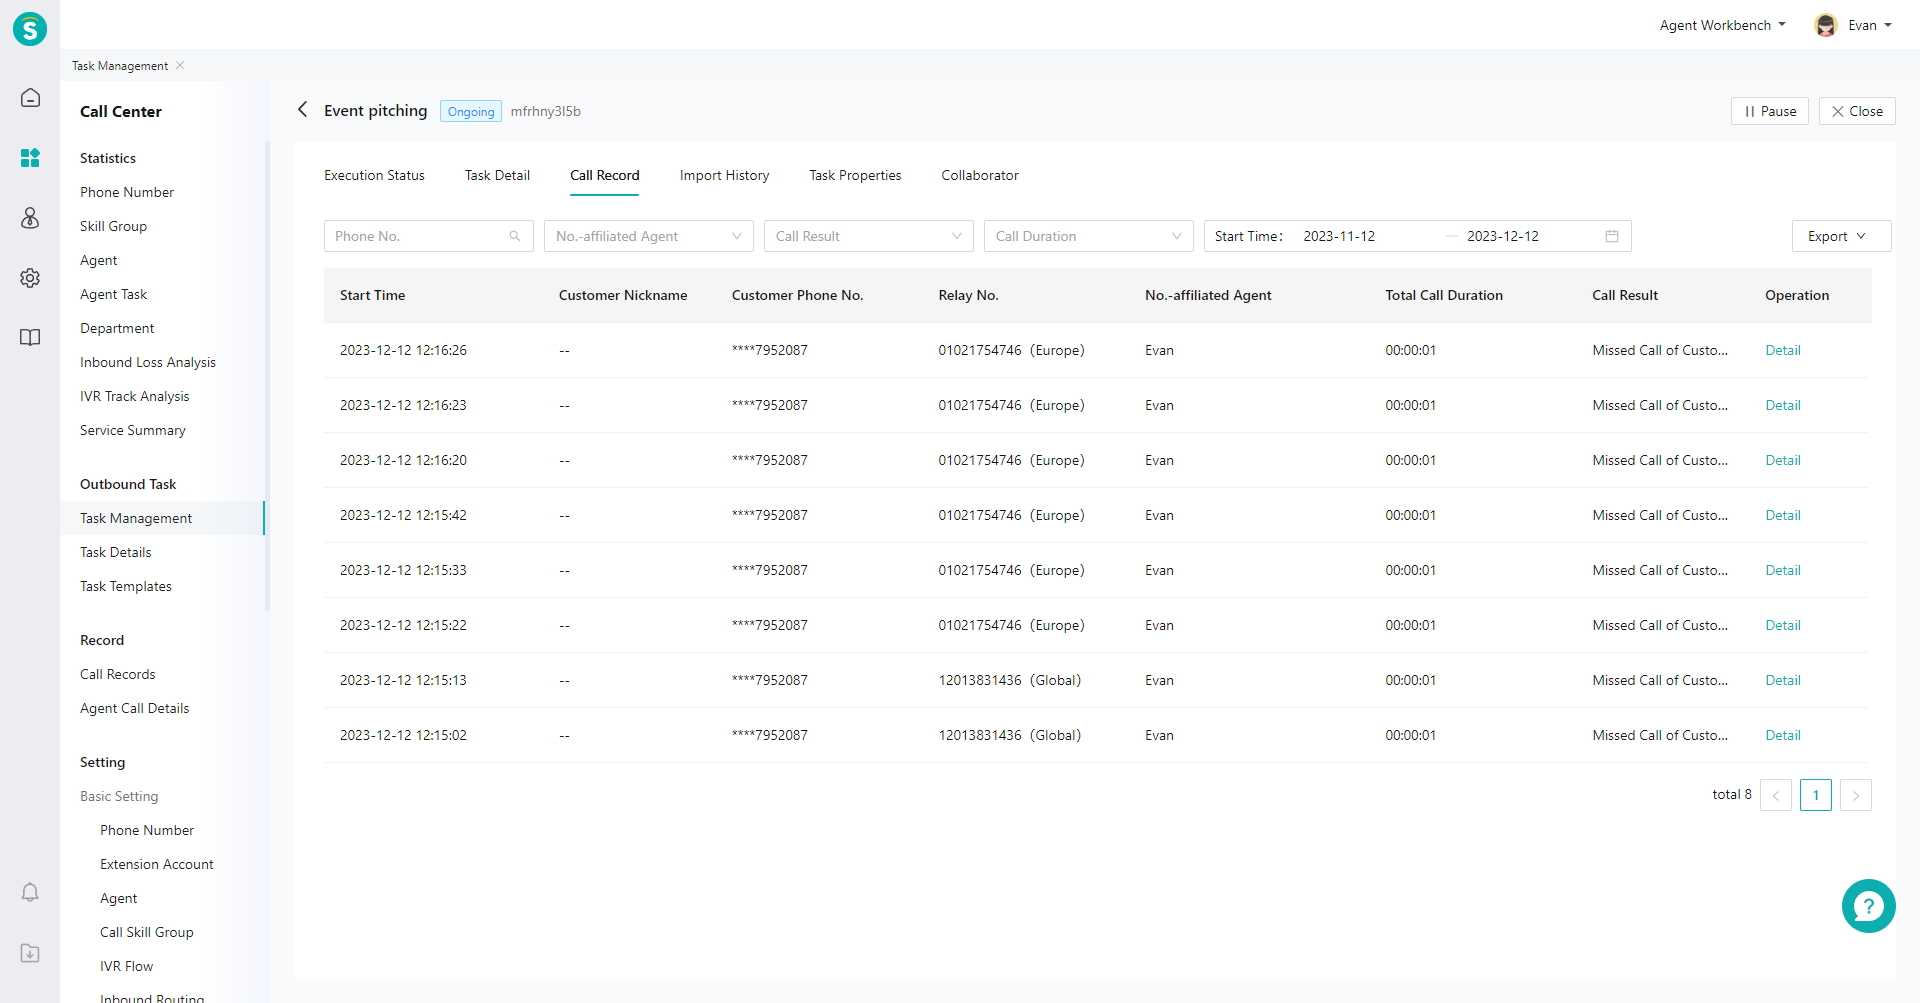Screen dimensions: 1920x1003
Task: Open Detail for the 12:16:23 call
Action: click(x=1782, y=405)
